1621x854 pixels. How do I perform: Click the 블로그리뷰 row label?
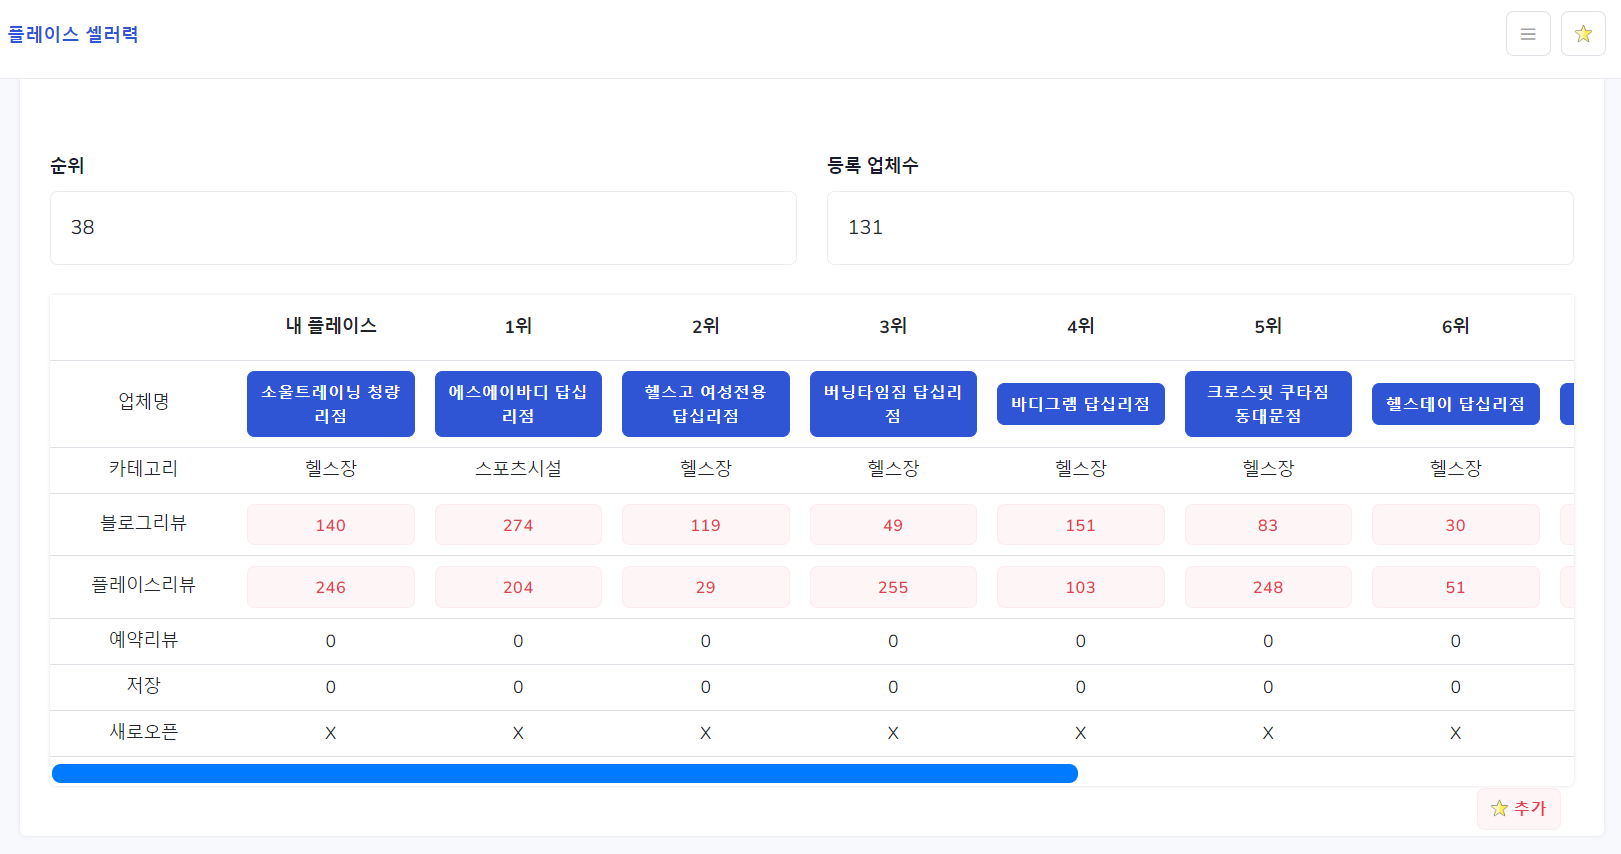[x=144, y=523]
